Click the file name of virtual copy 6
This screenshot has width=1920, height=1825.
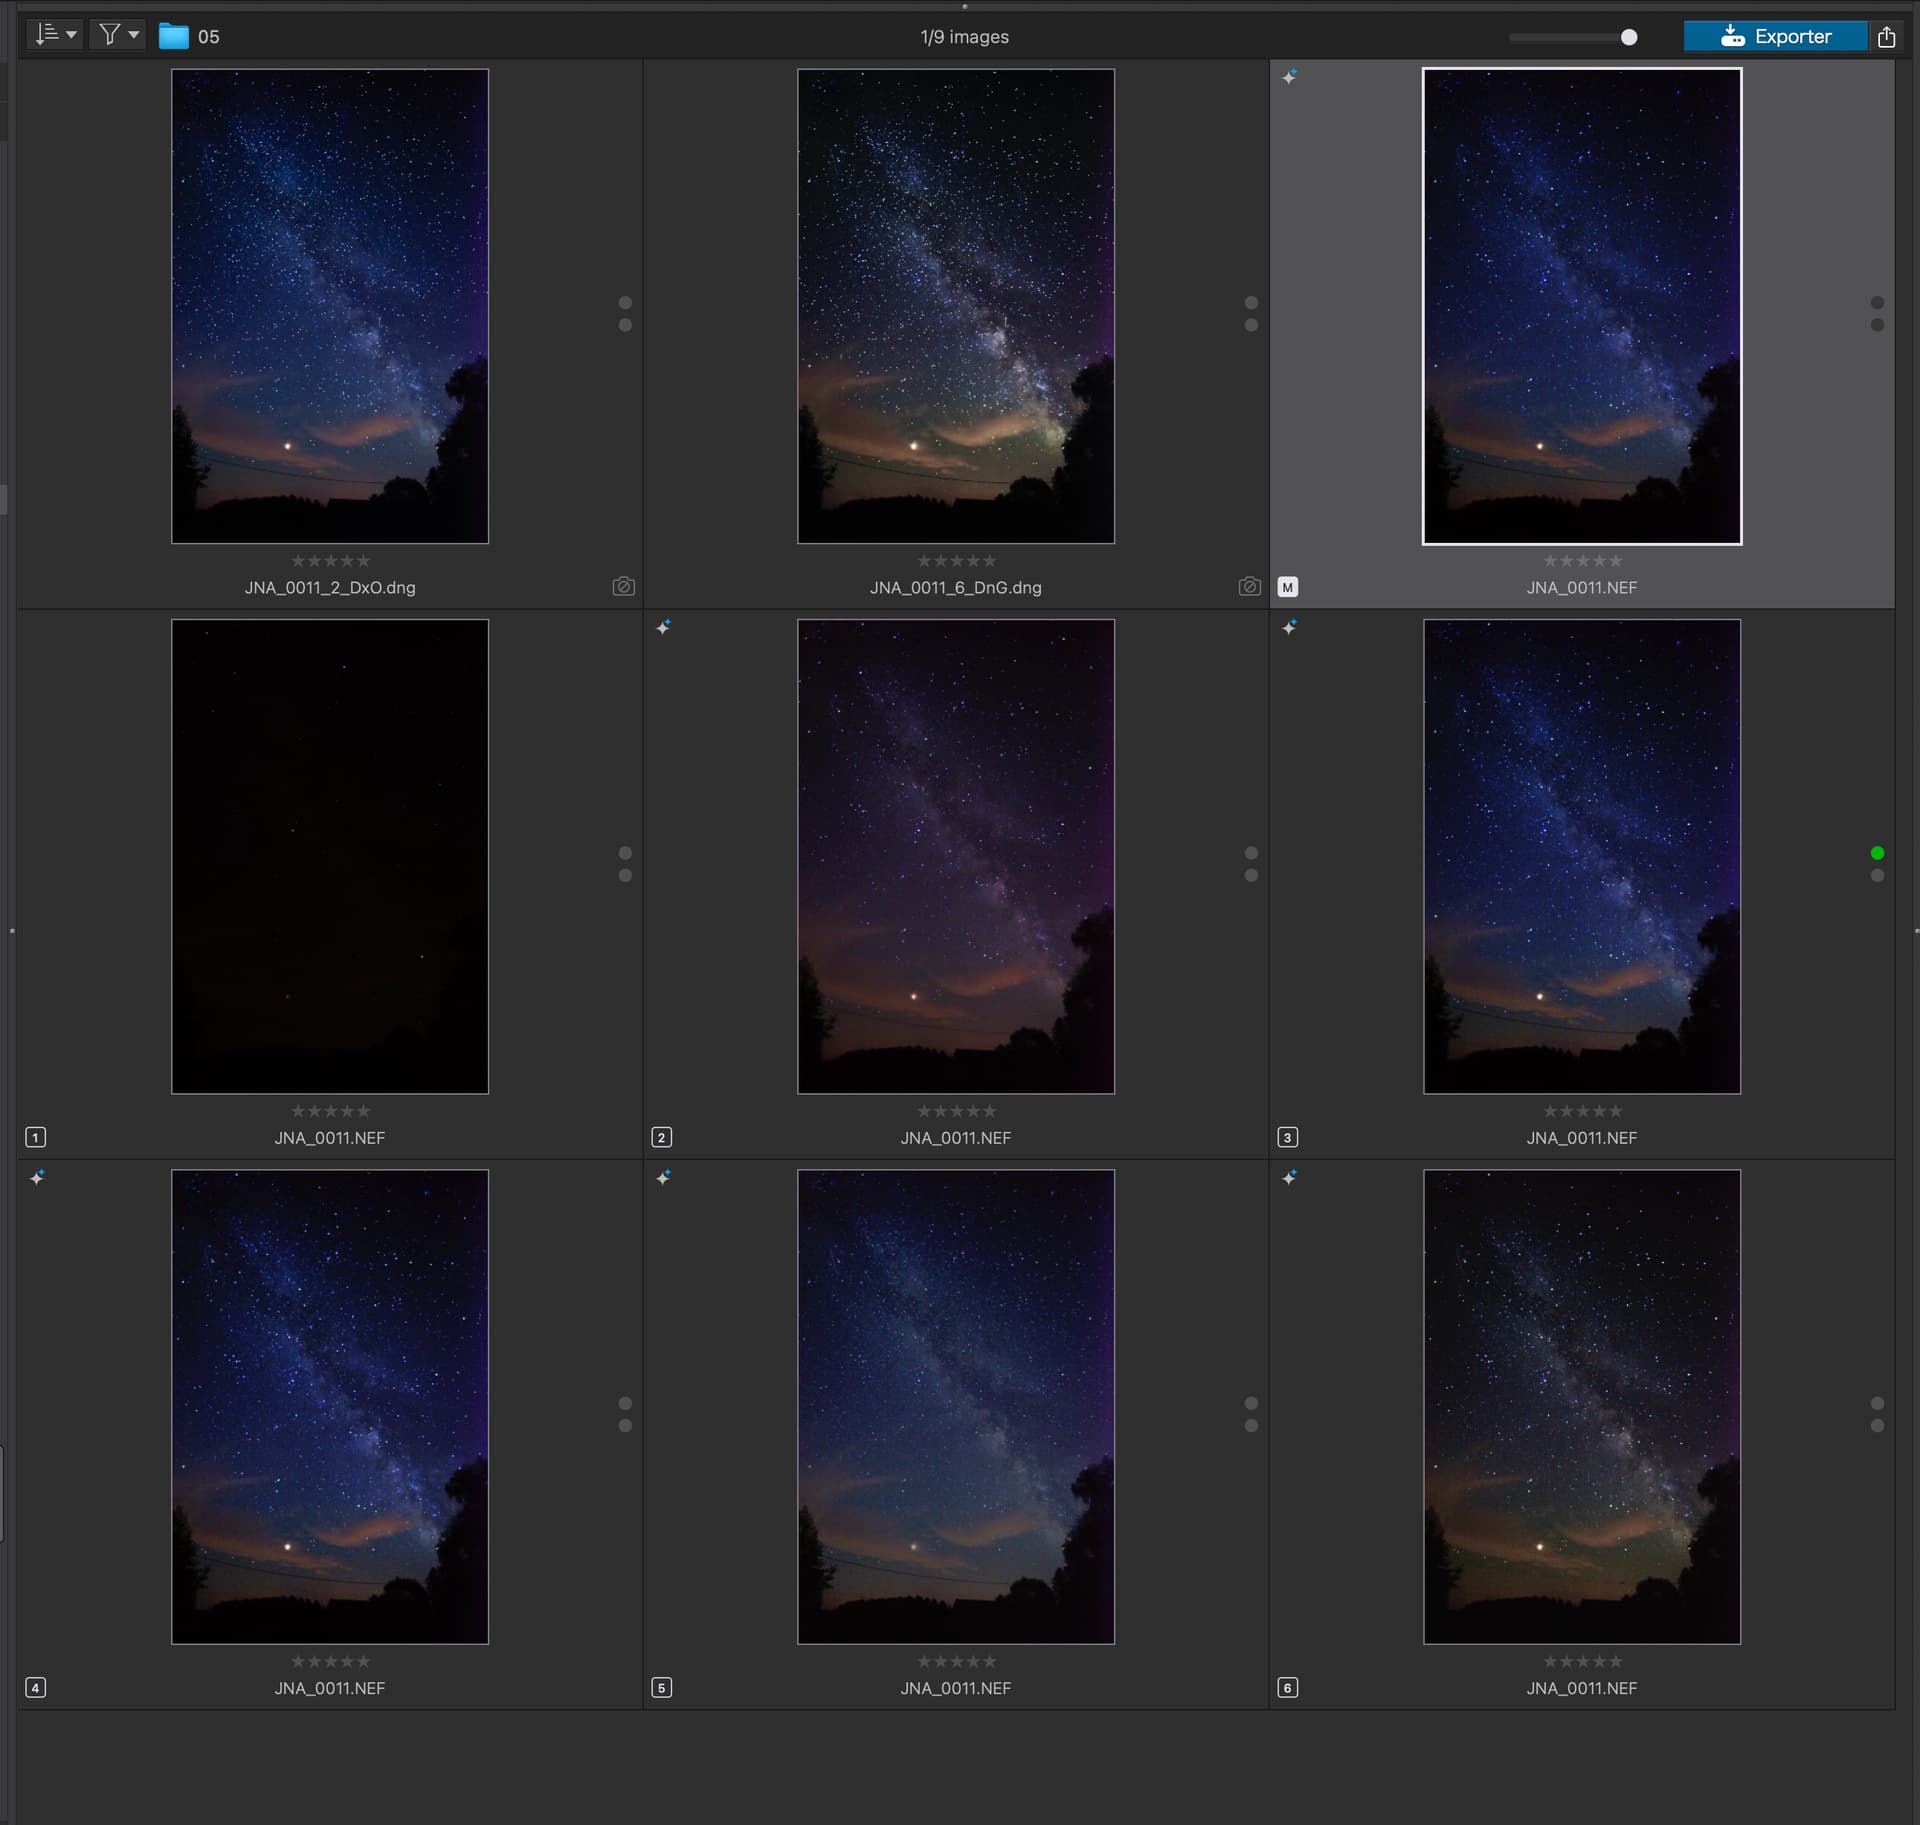tap(1582, 1688)
